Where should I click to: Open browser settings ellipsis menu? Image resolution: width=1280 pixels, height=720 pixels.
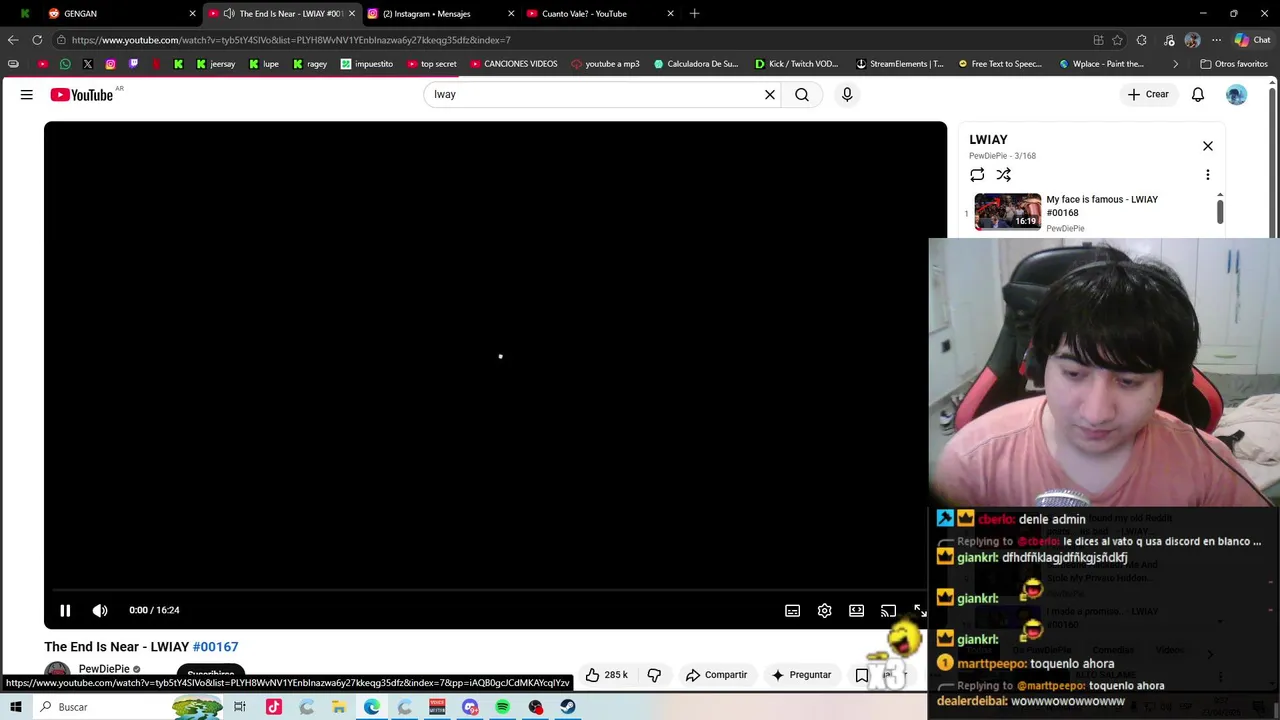1216,40
